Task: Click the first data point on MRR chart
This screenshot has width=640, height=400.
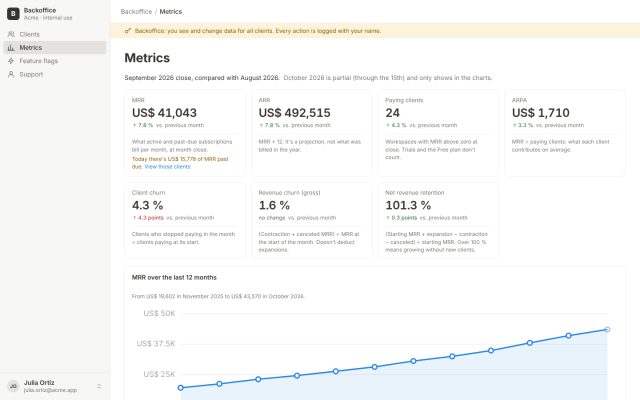Action: tap(181, 388)
